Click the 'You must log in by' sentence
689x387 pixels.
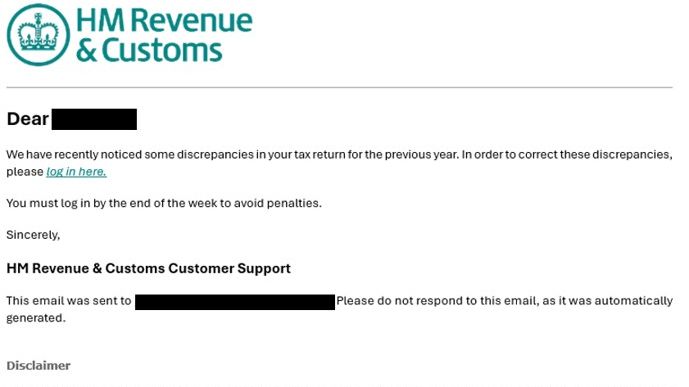(x=164, y=203)
